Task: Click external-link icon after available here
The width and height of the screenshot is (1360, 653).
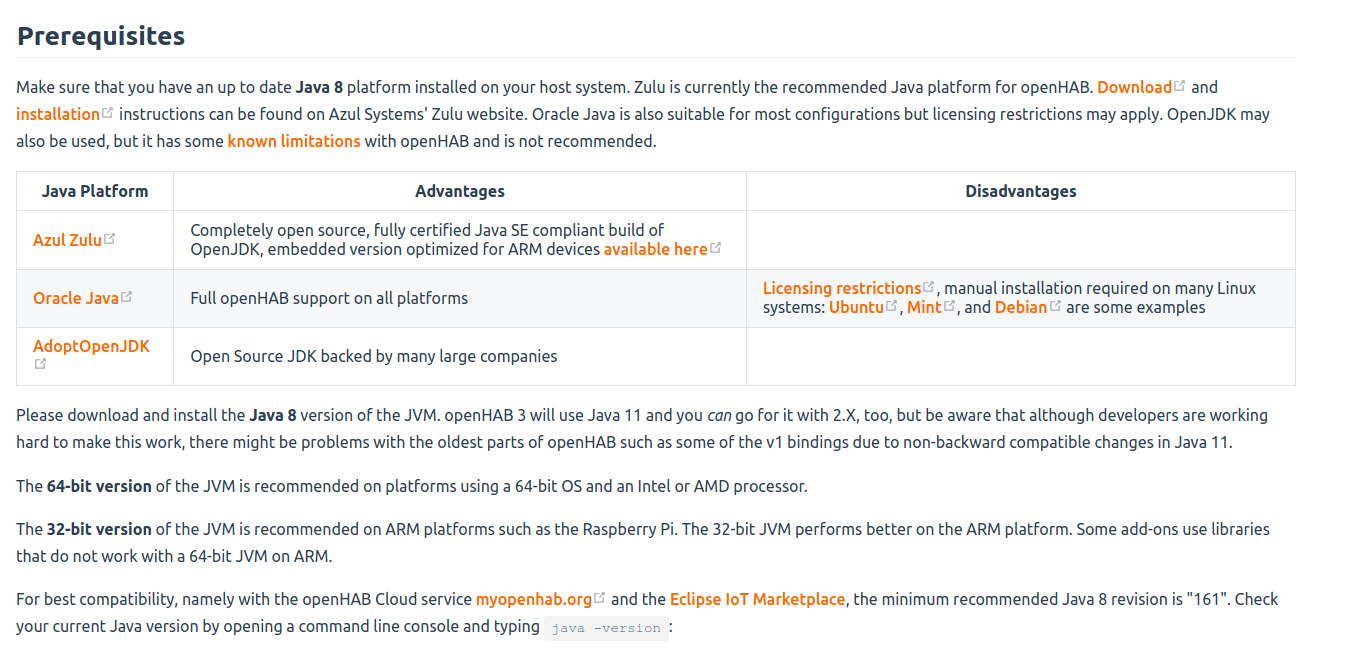Action: pos(716,248)
